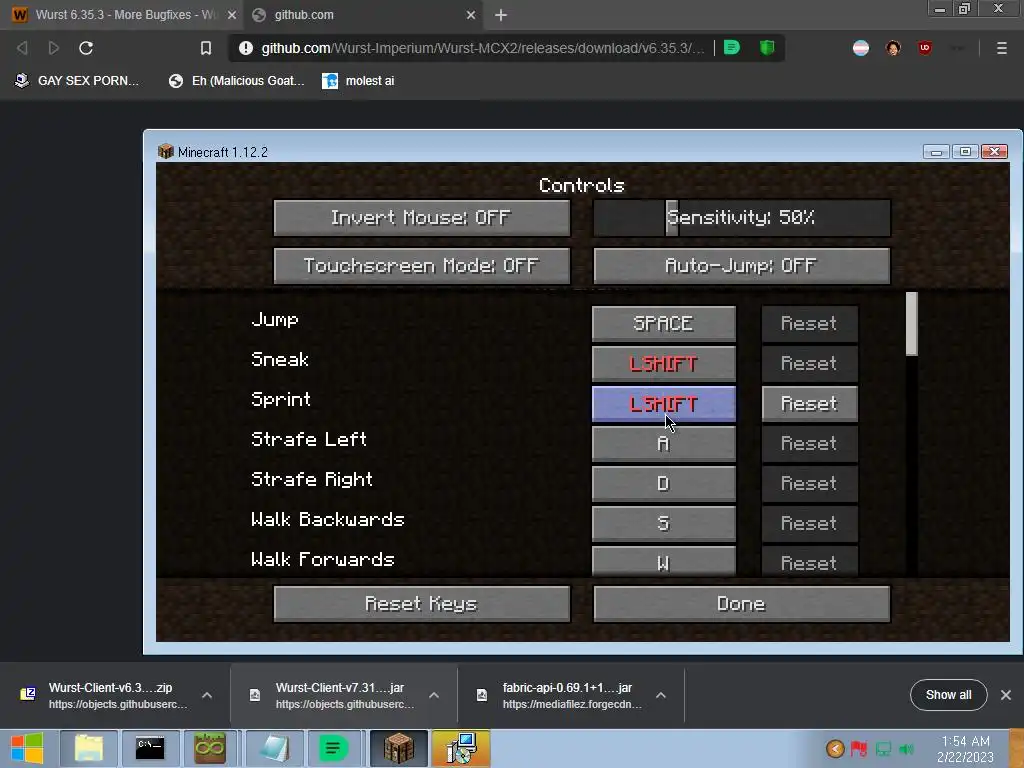Close the Wurst 6.35.3 tab
The height and width of the screenshot is (768, 1024).
pyautogui.click(x=232, y=14)
